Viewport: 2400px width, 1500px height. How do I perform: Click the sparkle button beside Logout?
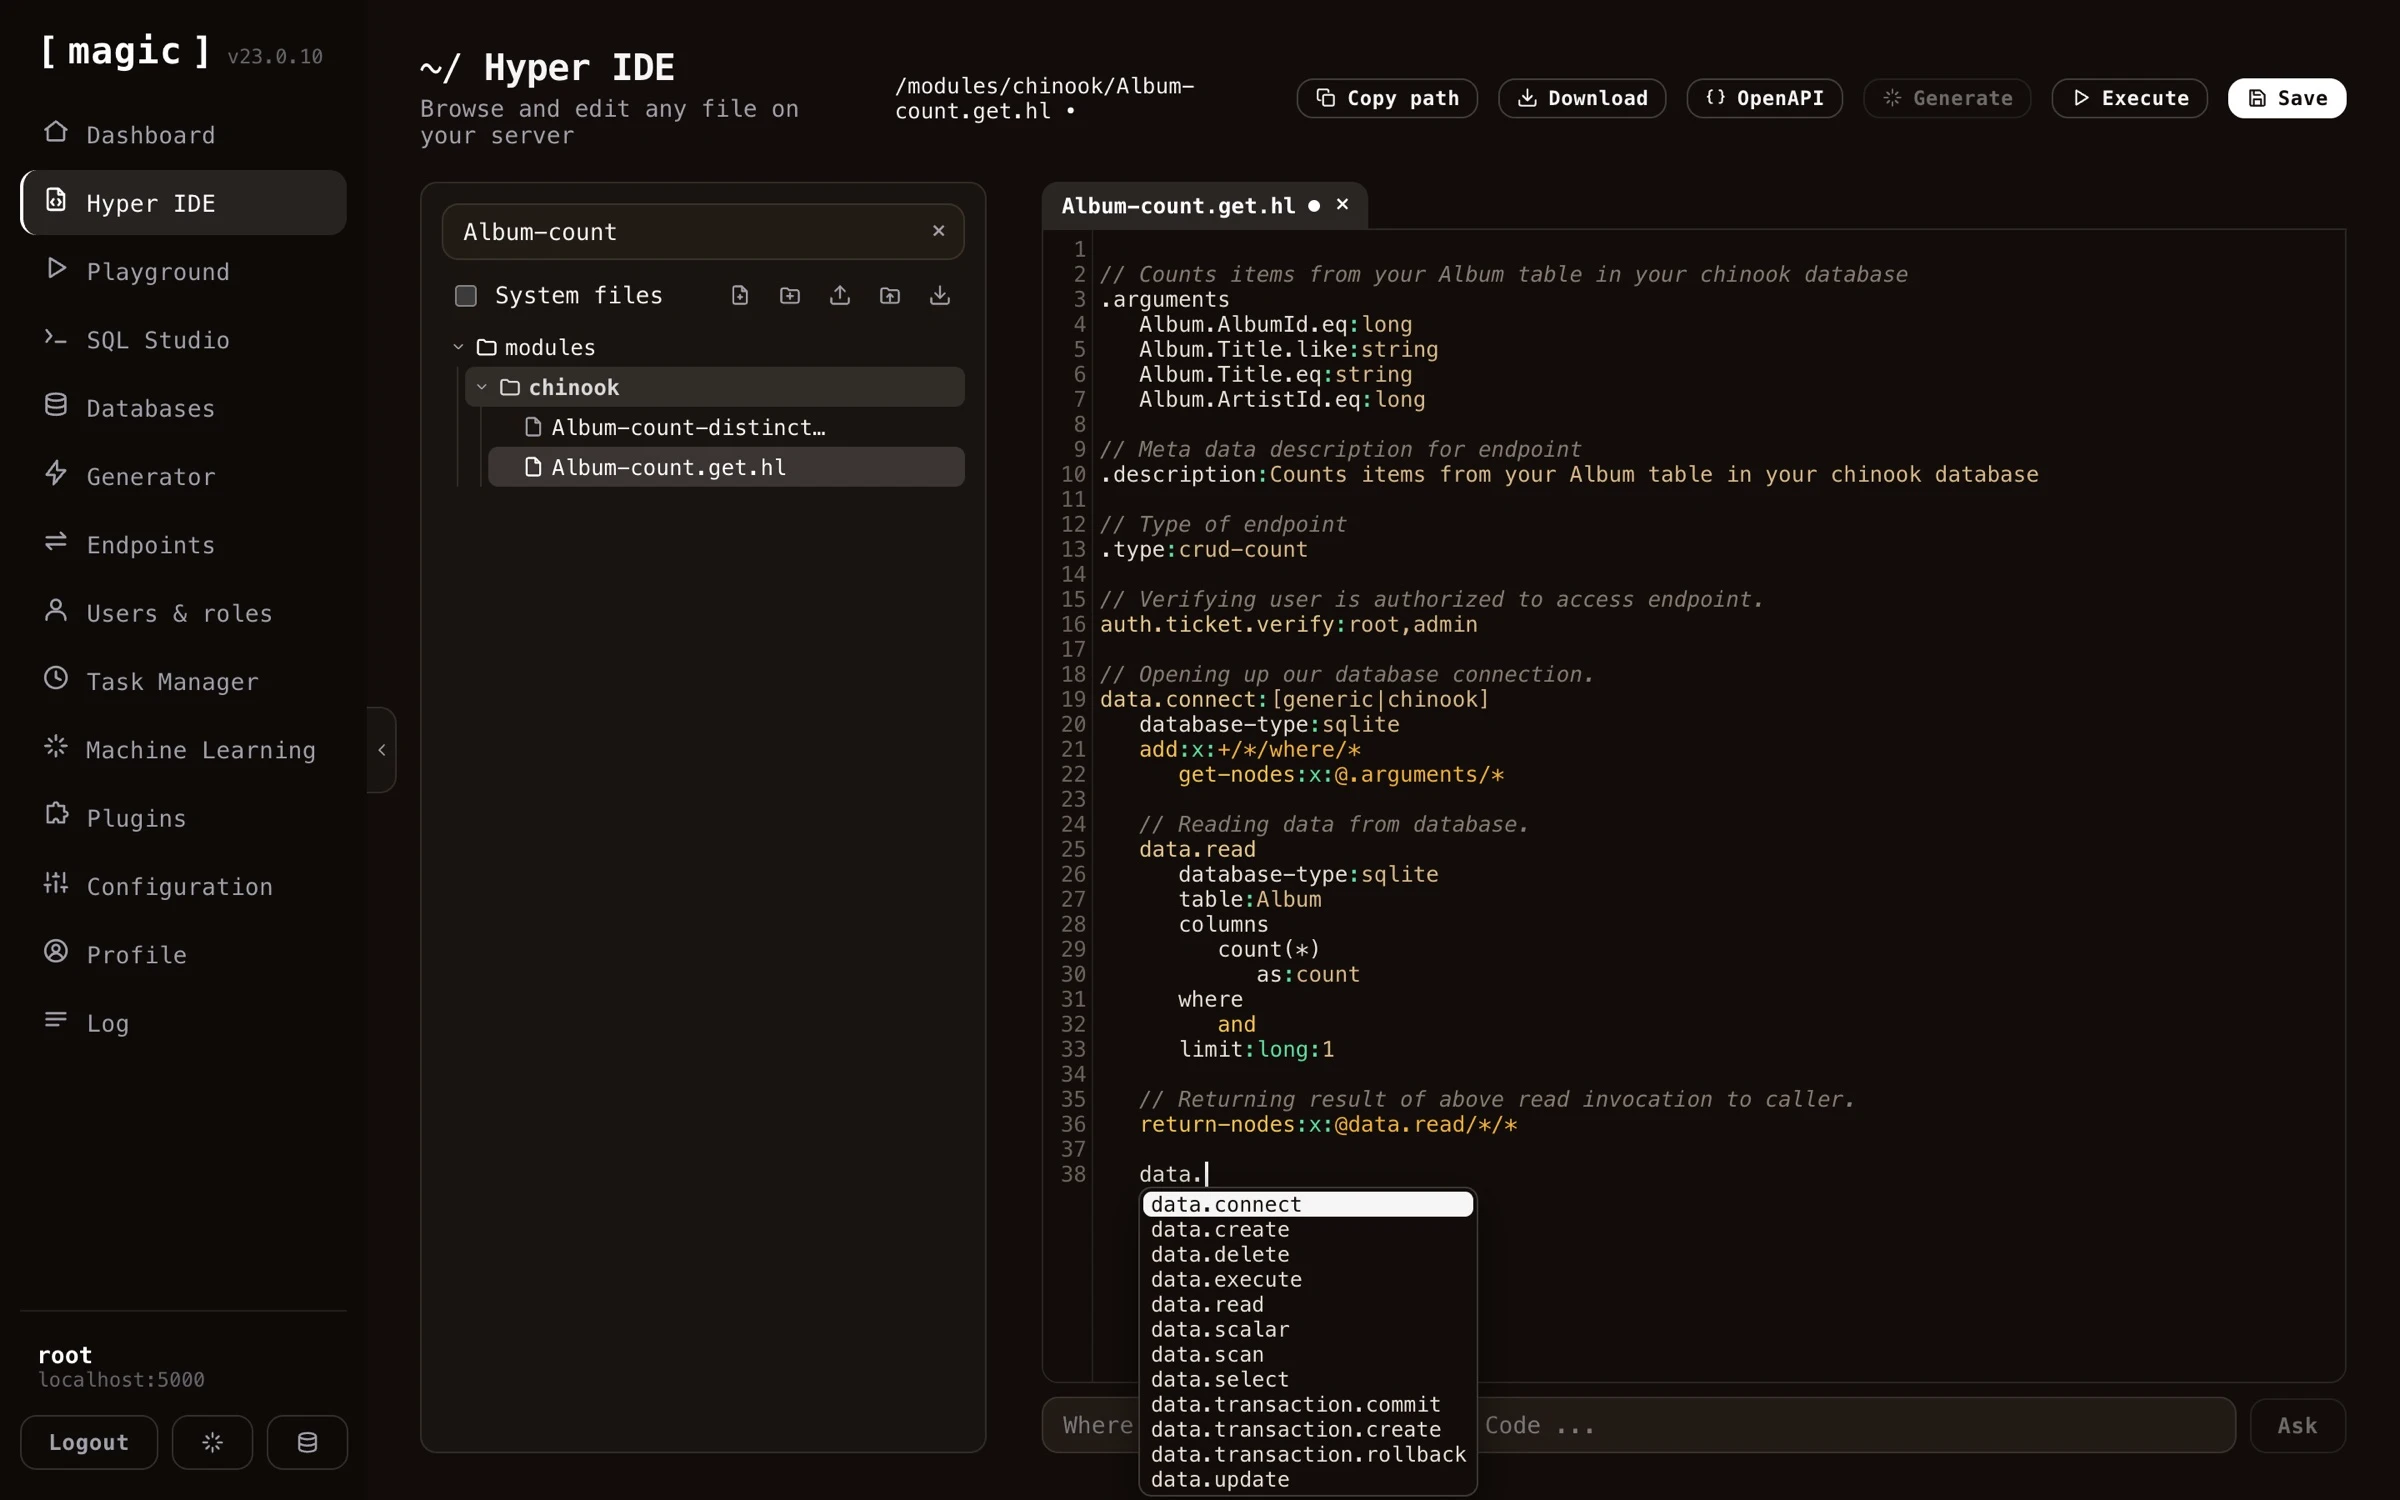point(212,1442)
